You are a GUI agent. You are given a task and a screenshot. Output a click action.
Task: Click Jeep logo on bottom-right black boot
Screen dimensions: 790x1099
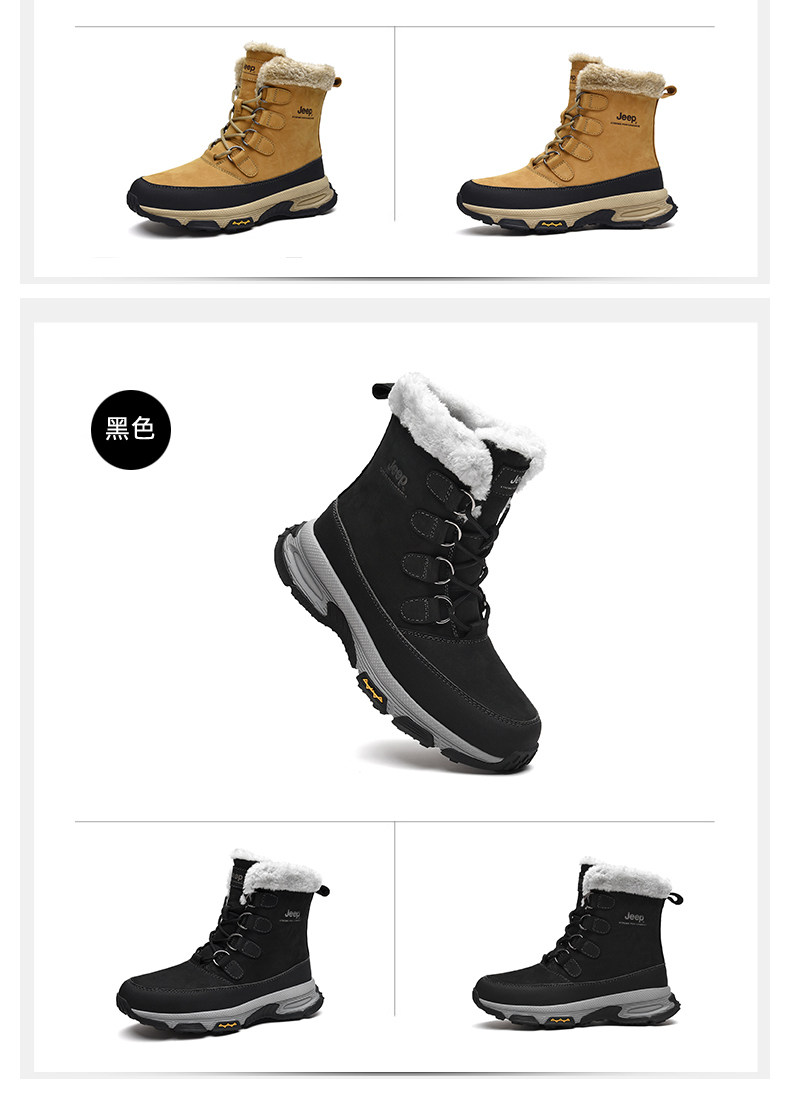(x=634, y=917)
